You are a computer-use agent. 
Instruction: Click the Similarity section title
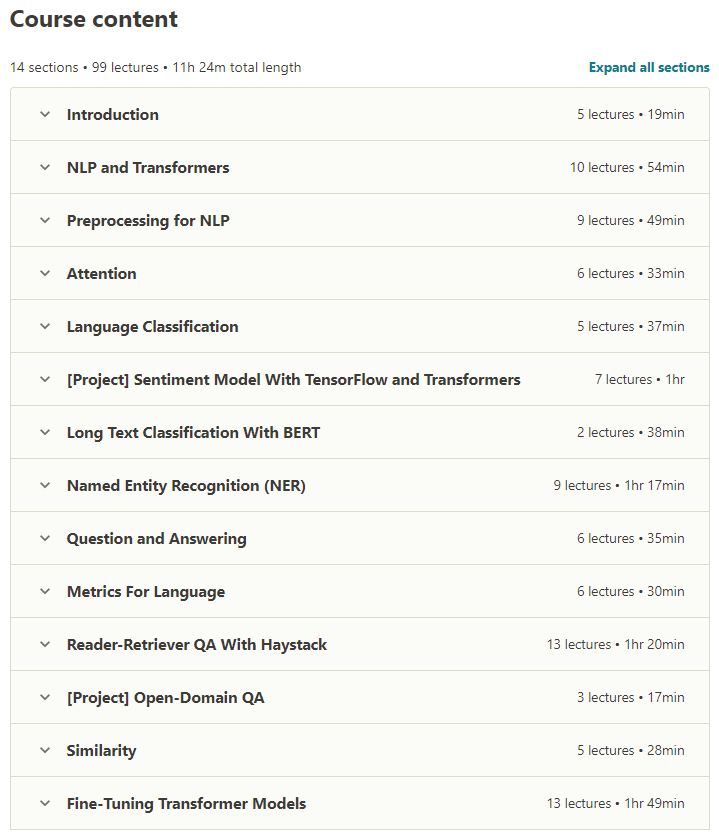click(101, 750)
